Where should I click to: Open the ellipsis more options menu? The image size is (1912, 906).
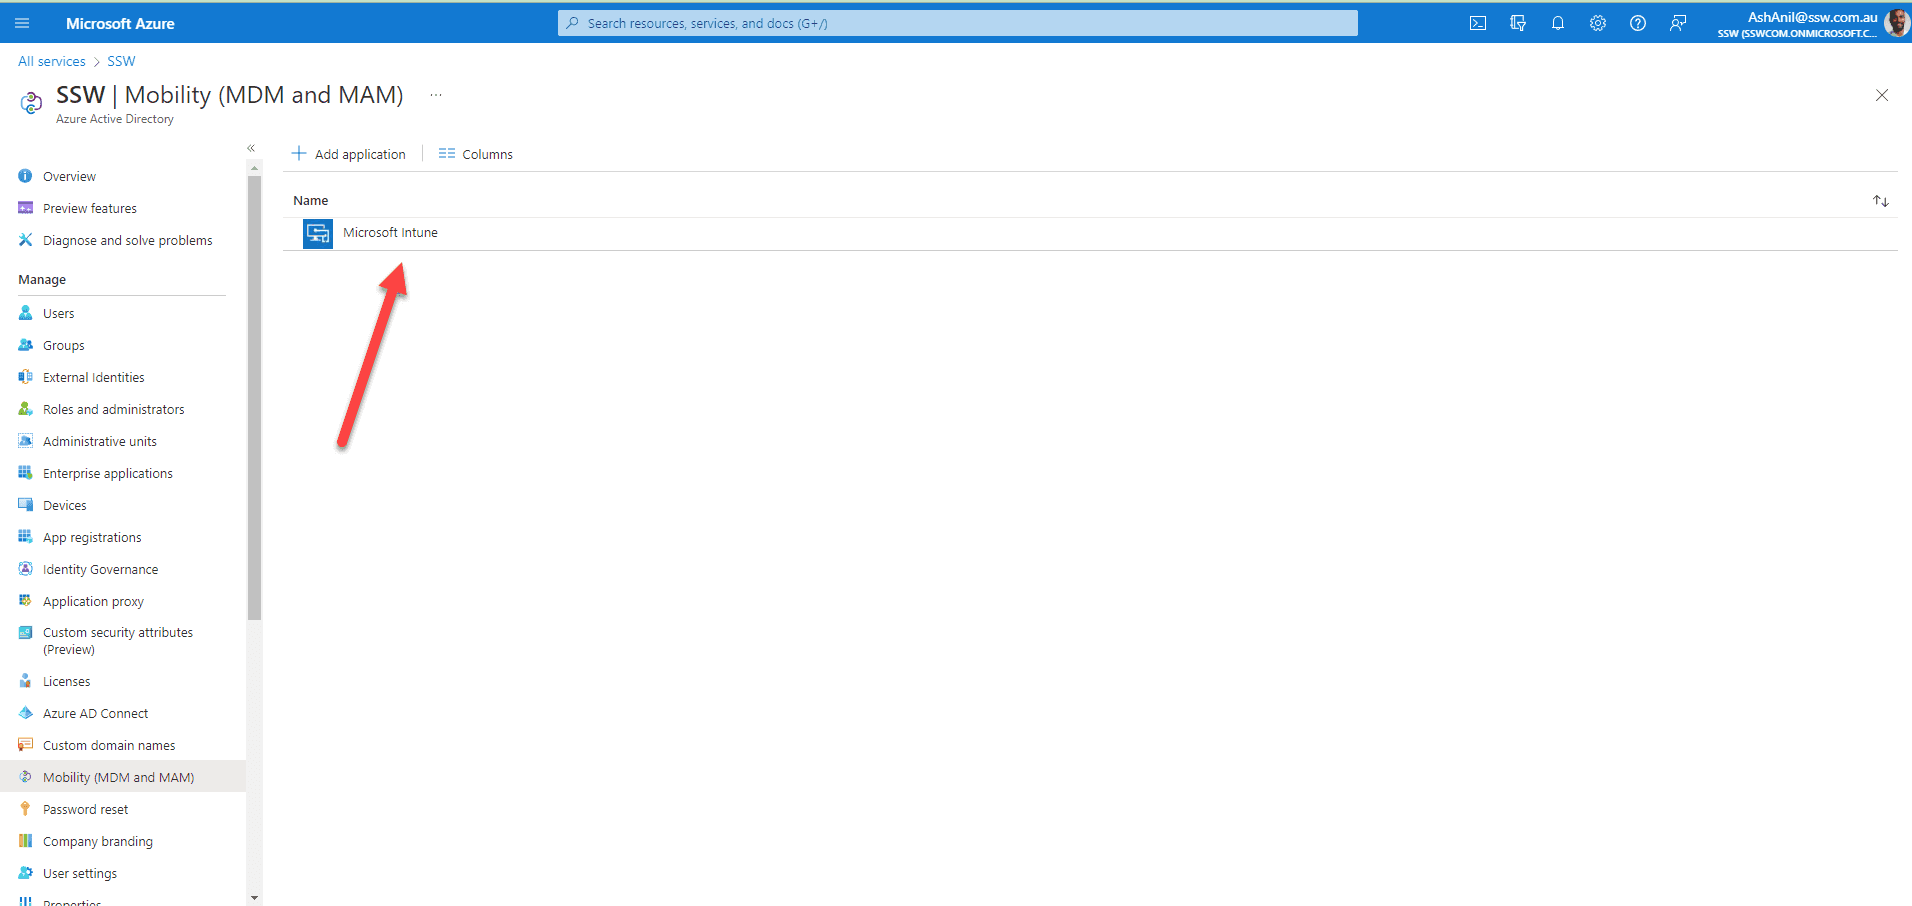click(x=436, y=95)
